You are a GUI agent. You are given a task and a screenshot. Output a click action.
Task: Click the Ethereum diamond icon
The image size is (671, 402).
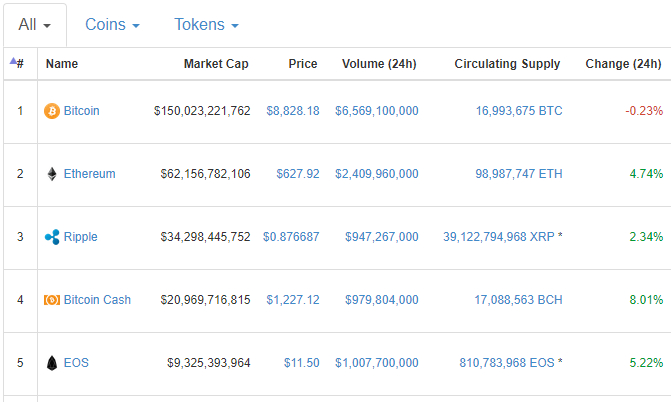[x=52, y=174]
